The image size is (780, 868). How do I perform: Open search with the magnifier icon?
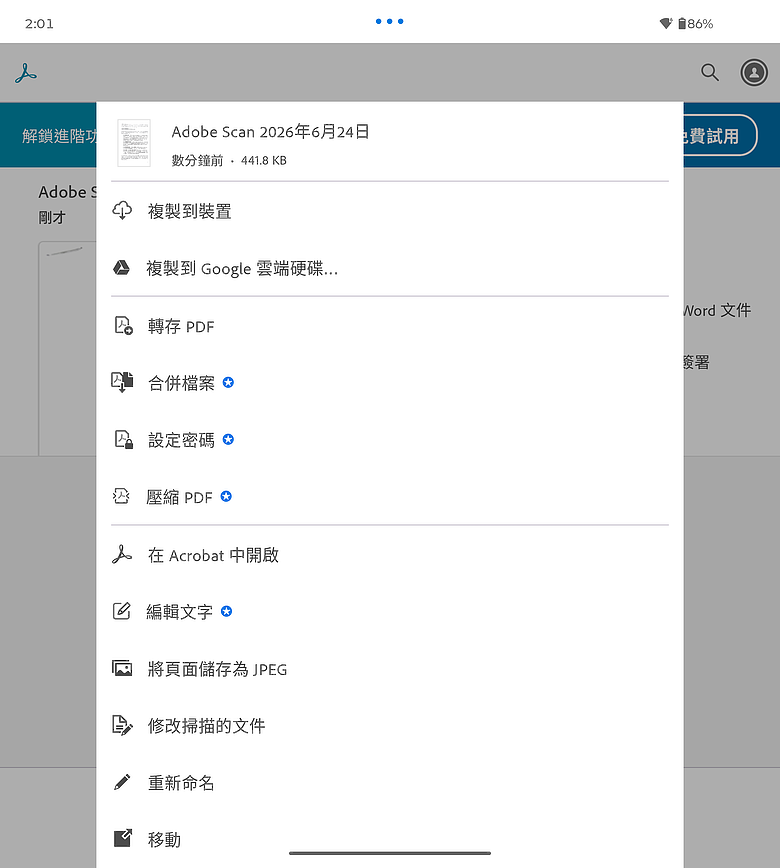coord(710,73)
